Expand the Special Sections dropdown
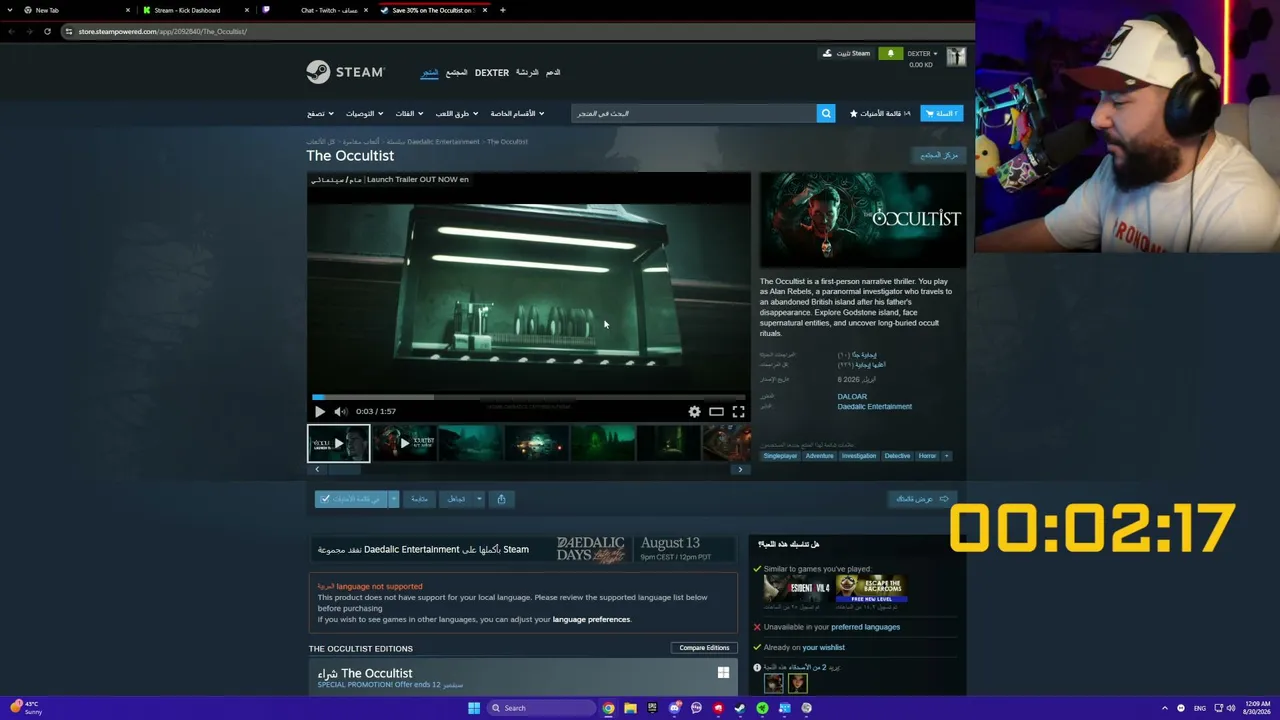1280x720 pixels. pyautogui.click(x=517, y=113)
